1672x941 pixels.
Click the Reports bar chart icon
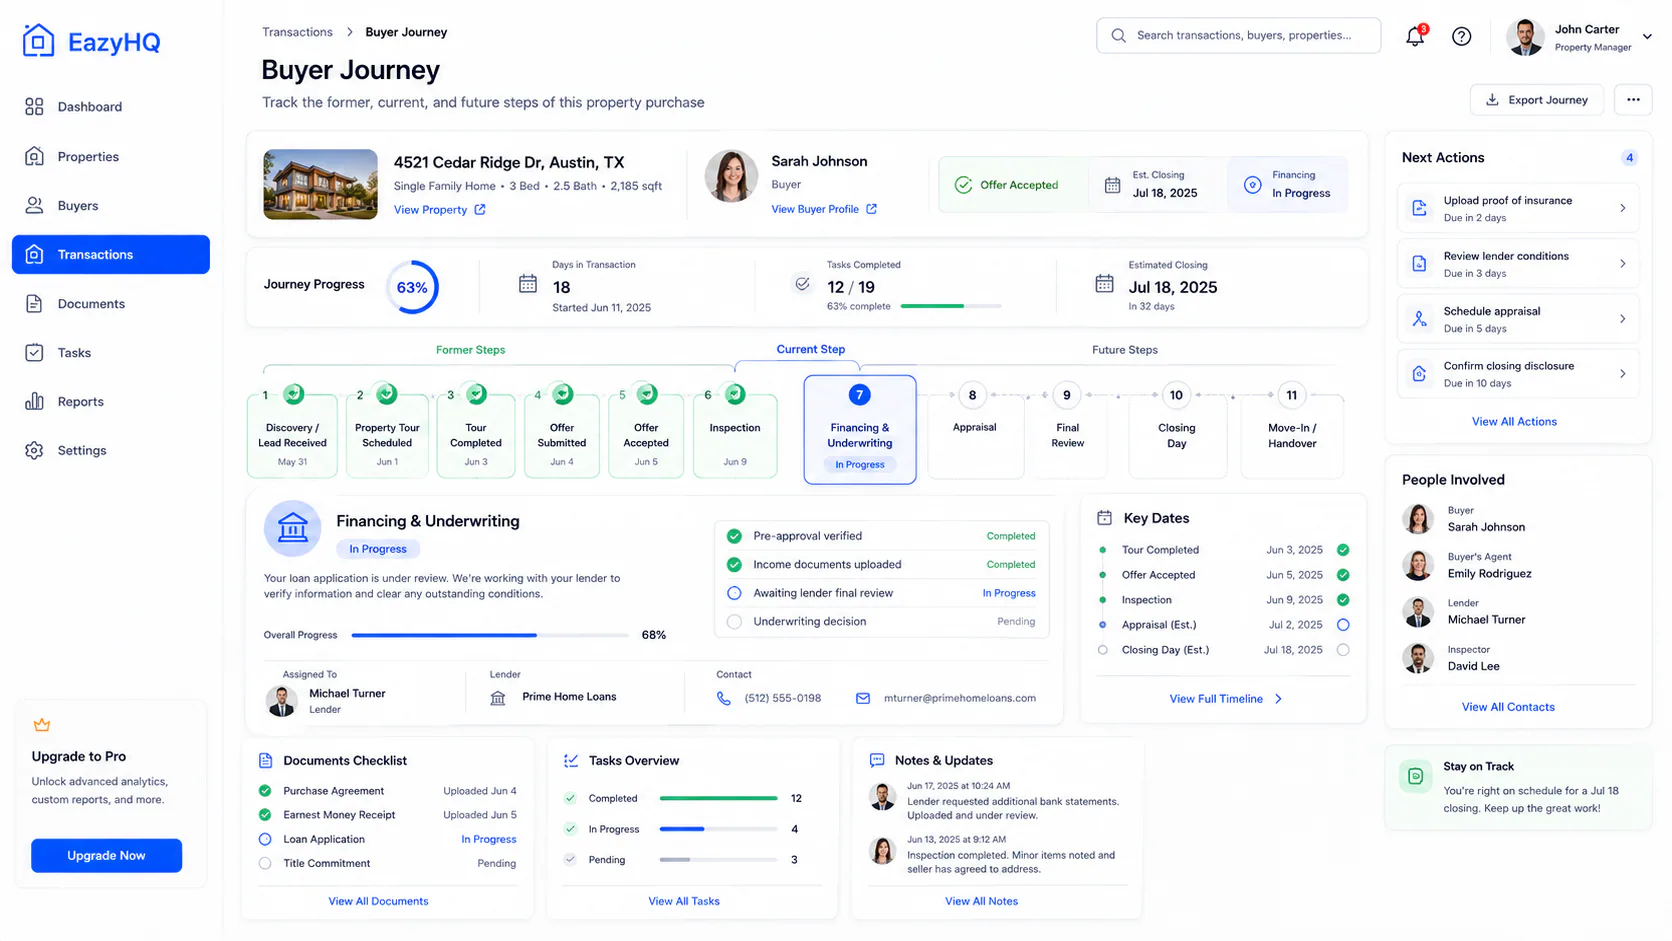35,401
